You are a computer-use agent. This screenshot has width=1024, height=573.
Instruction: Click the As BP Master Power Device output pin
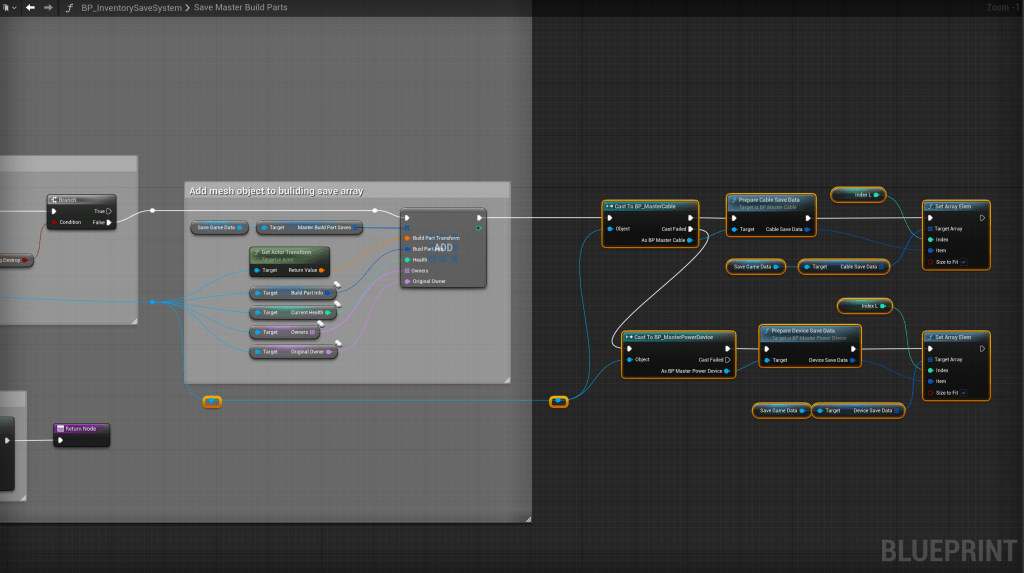pyautogui.click(x=727, y=371)
